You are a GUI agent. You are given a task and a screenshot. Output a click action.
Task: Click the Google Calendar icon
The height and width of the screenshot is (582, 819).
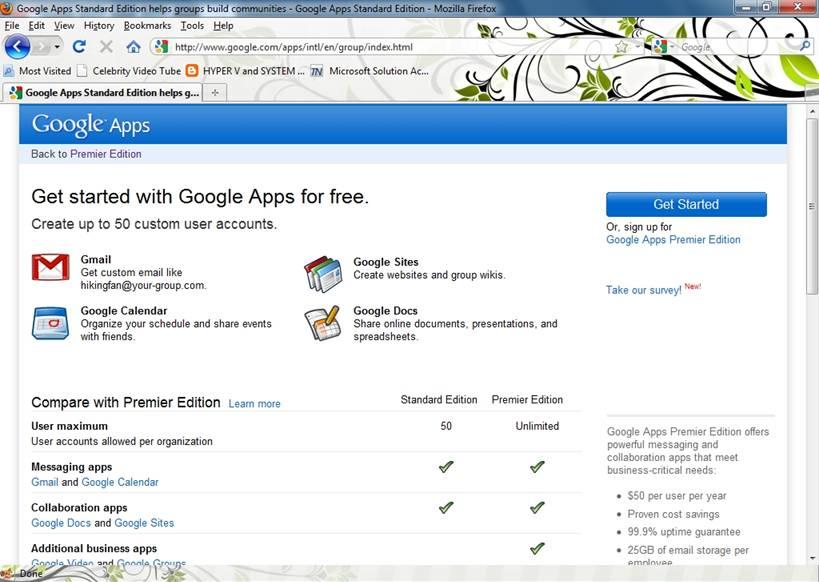[x=50, y=323]
